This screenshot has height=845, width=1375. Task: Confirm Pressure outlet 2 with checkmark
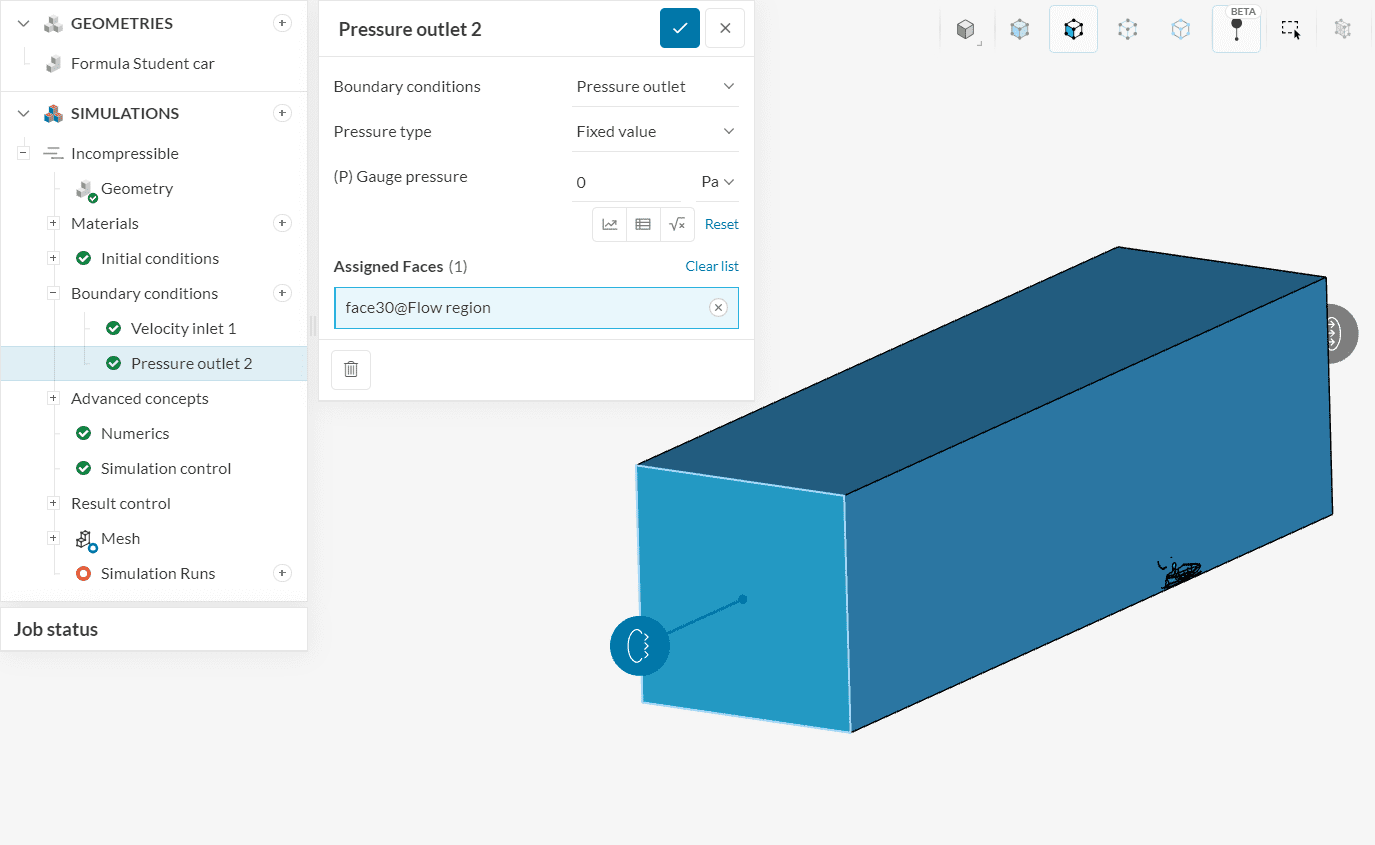(679, 29)
